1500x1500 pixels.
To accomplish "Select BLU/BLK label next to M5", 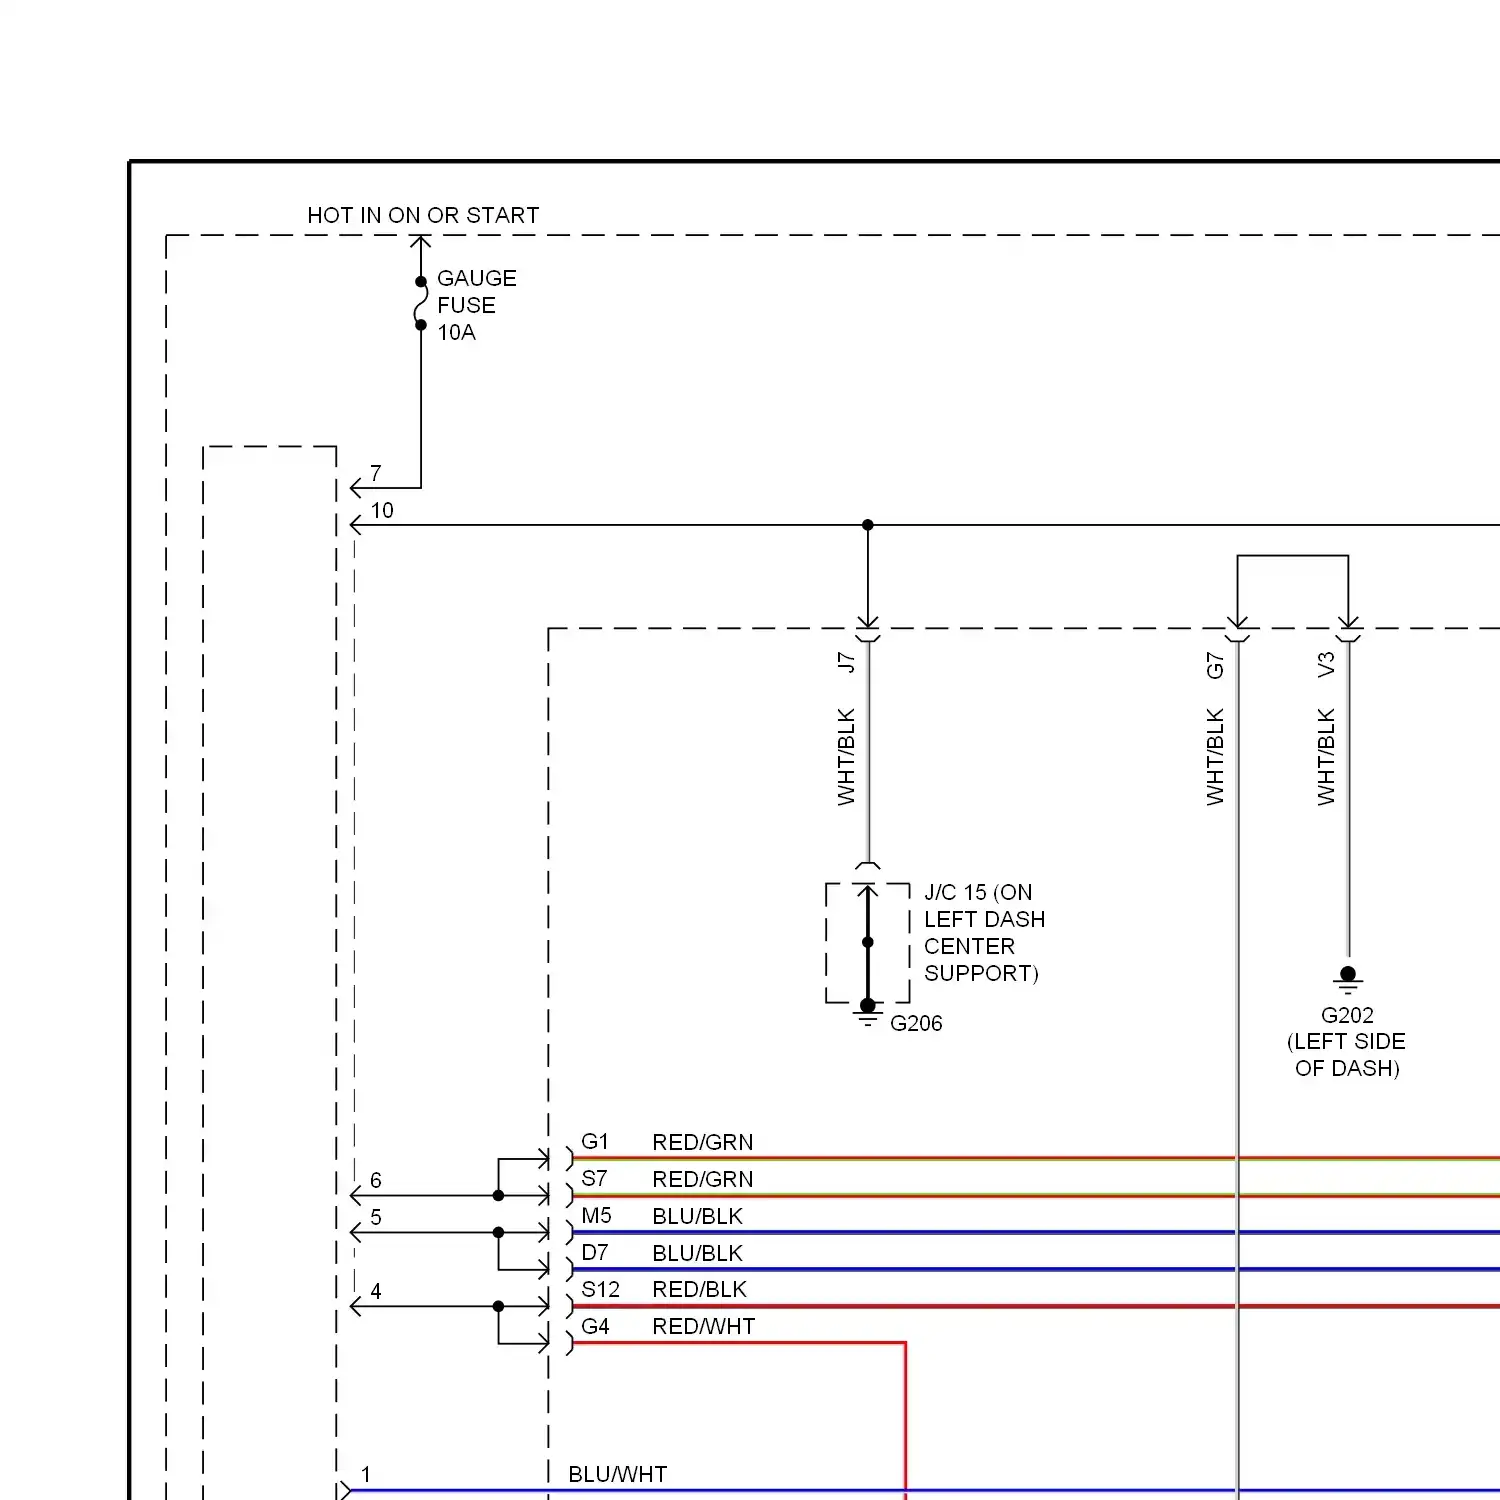I will point(697,1216).
